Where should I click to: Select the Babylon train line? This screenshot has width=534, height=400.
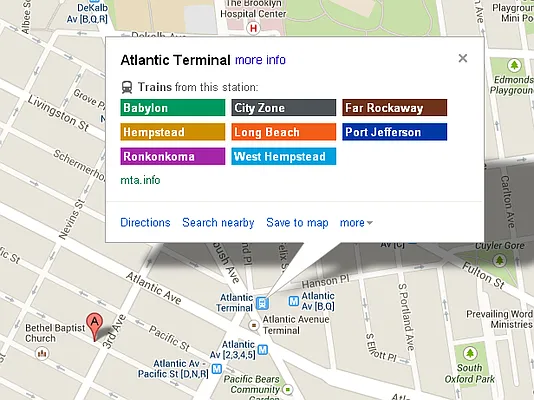tap(173, 108)
